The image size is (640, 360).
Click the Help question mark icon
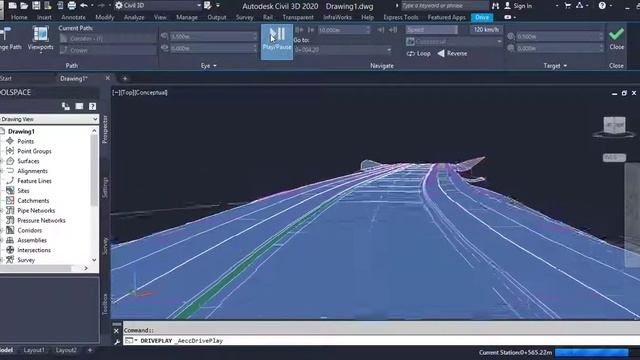tap(602, 6)
